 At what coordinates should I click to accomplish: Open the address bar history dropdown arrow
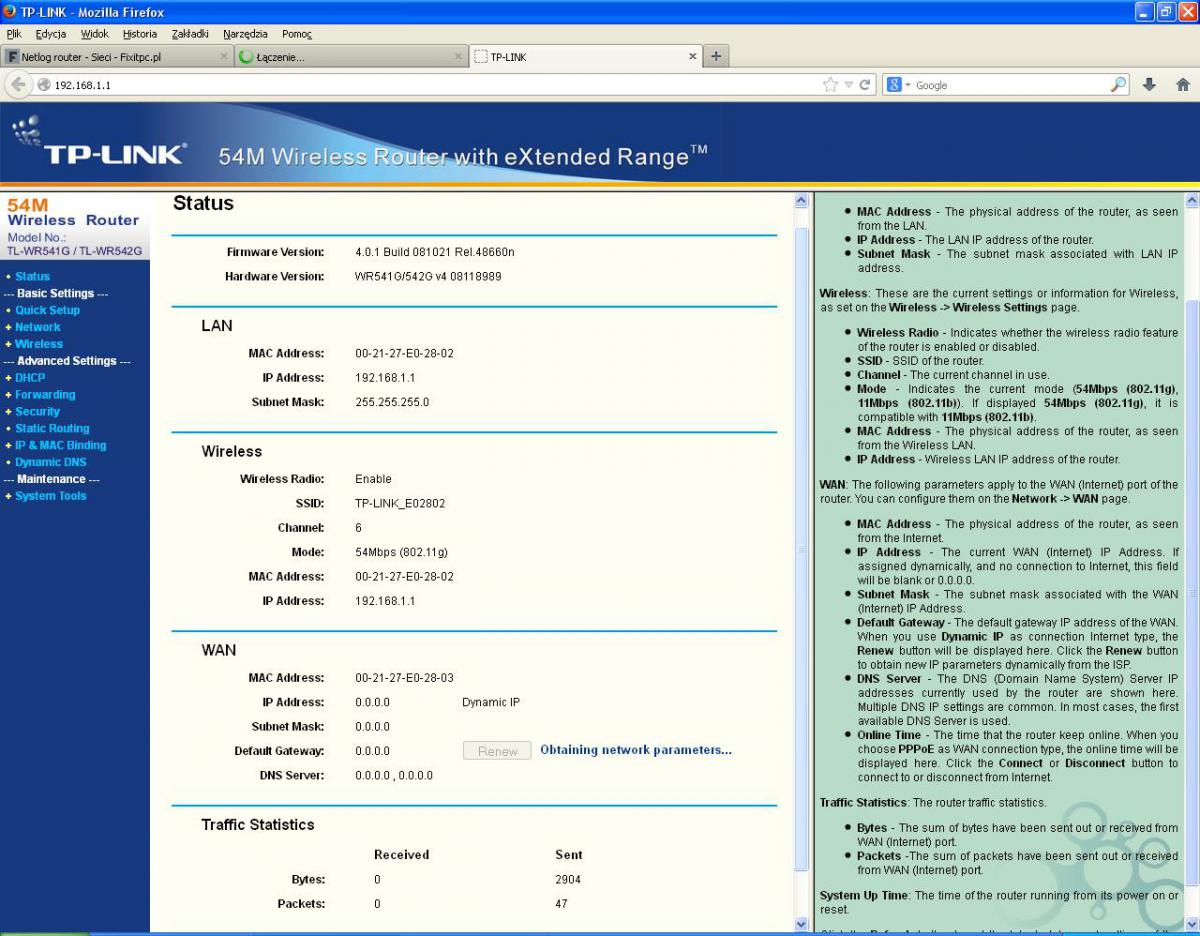point(849,85)
